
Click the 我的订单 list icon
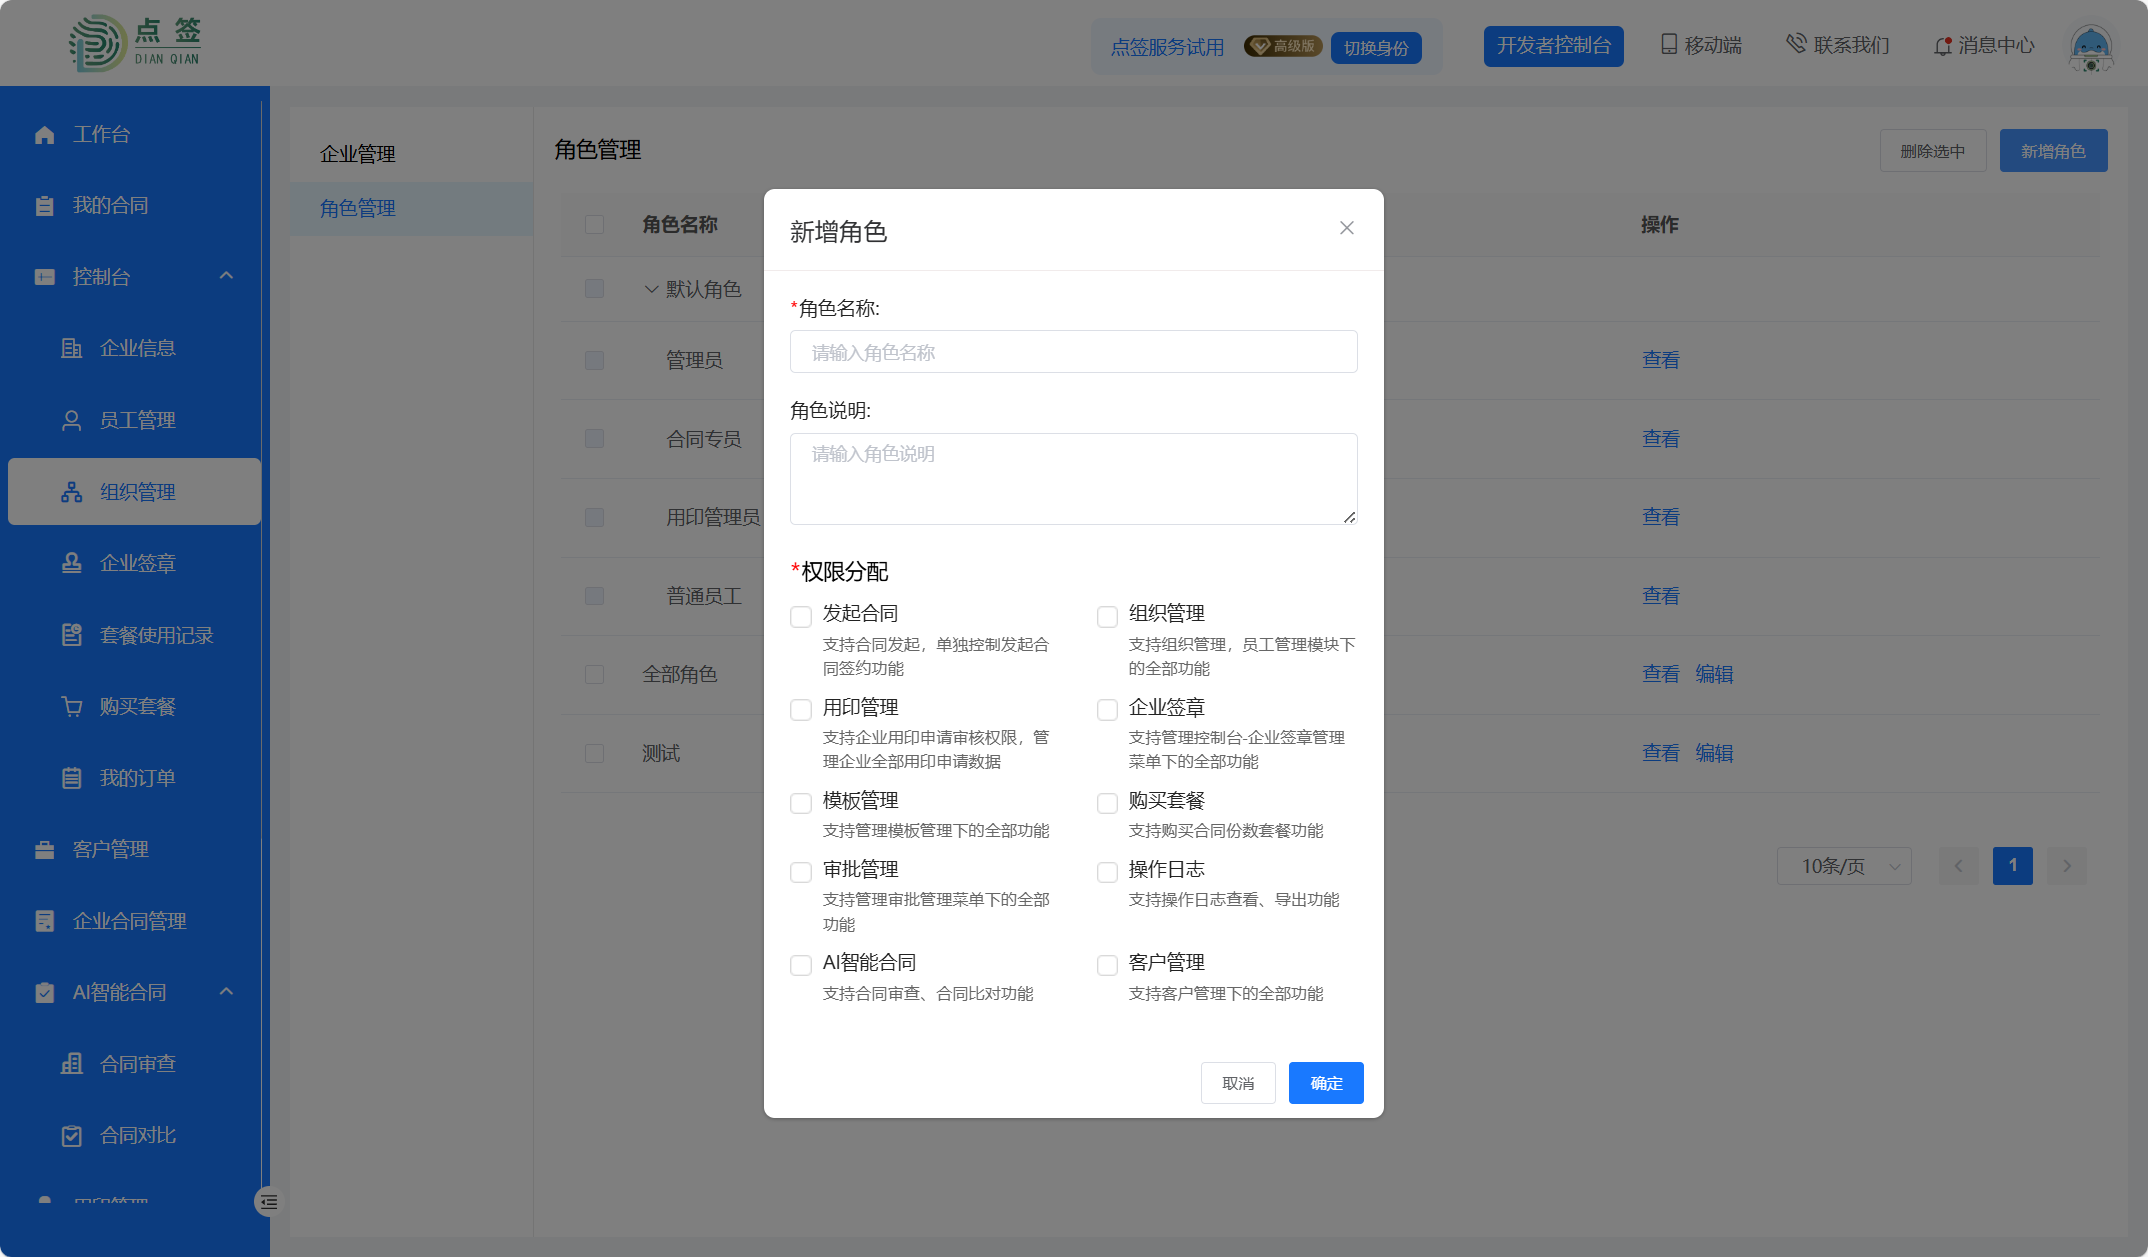coord(72,778)
